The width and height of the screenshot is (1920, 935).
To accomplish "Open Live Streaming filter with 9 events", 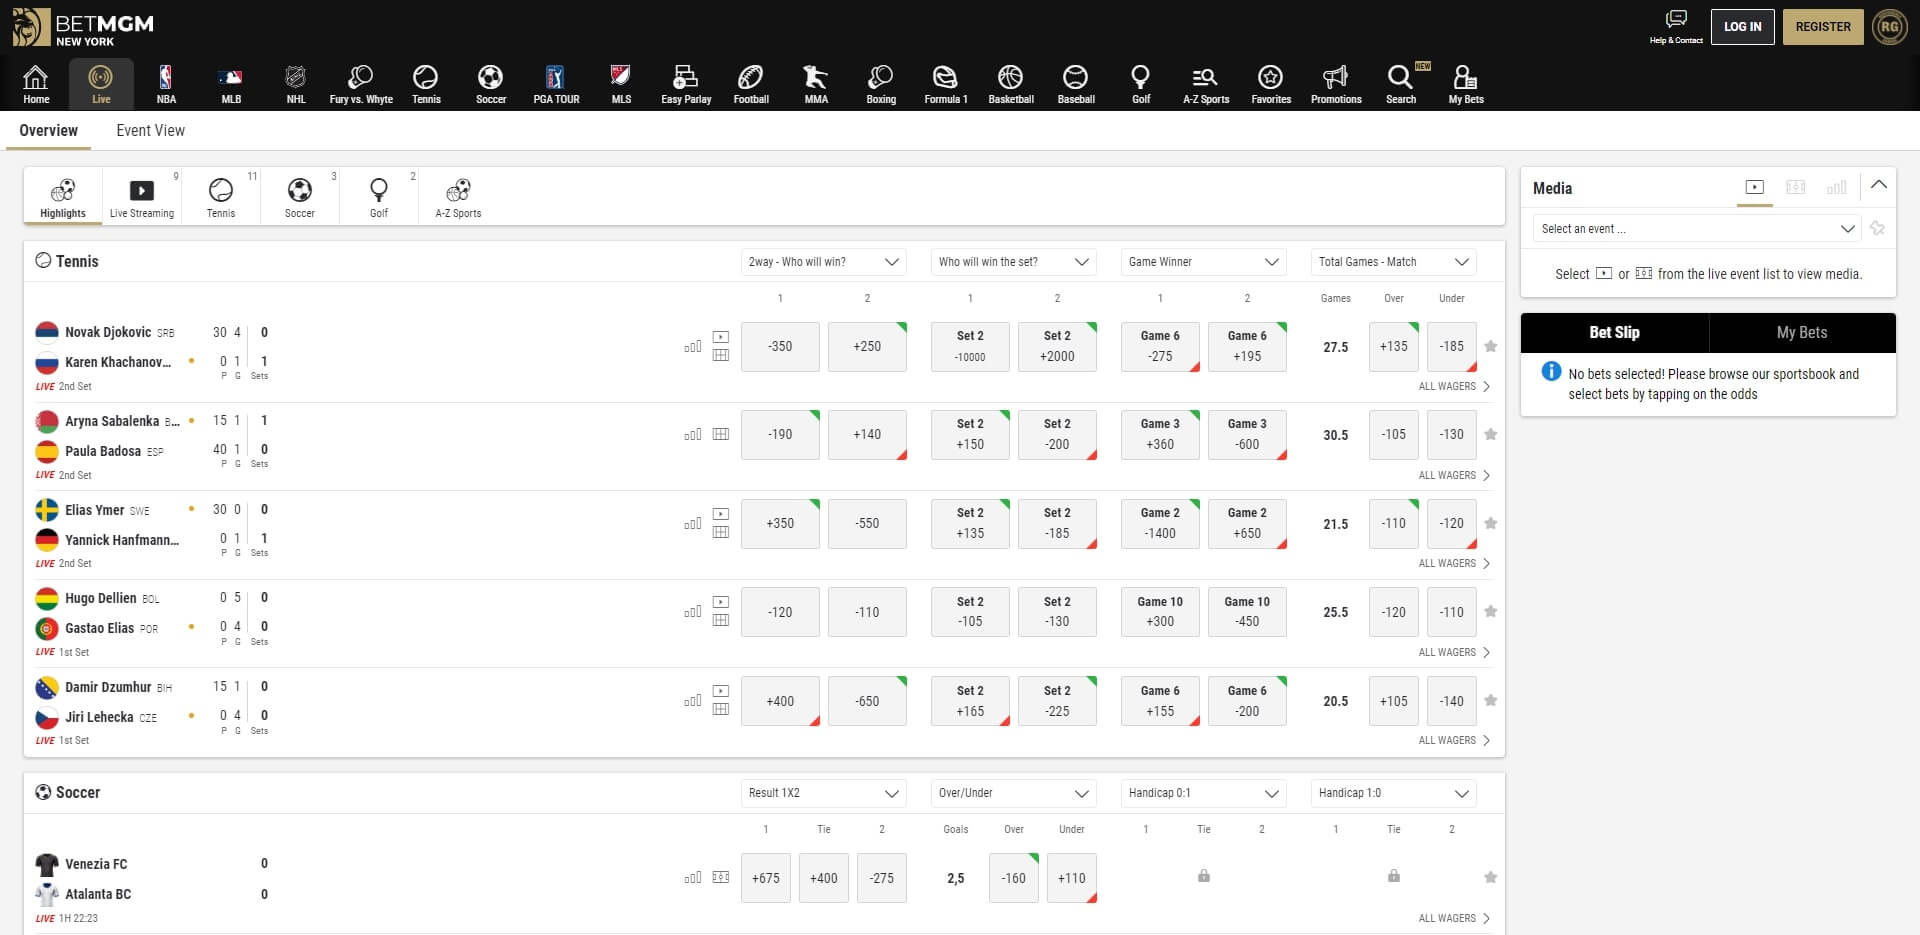I will 141,196.
